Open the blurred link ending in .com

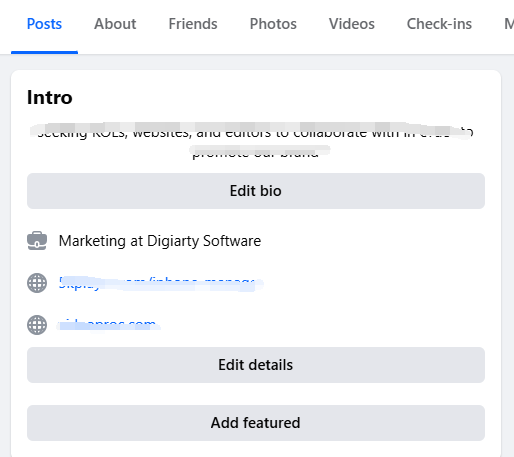pos(108,325)
